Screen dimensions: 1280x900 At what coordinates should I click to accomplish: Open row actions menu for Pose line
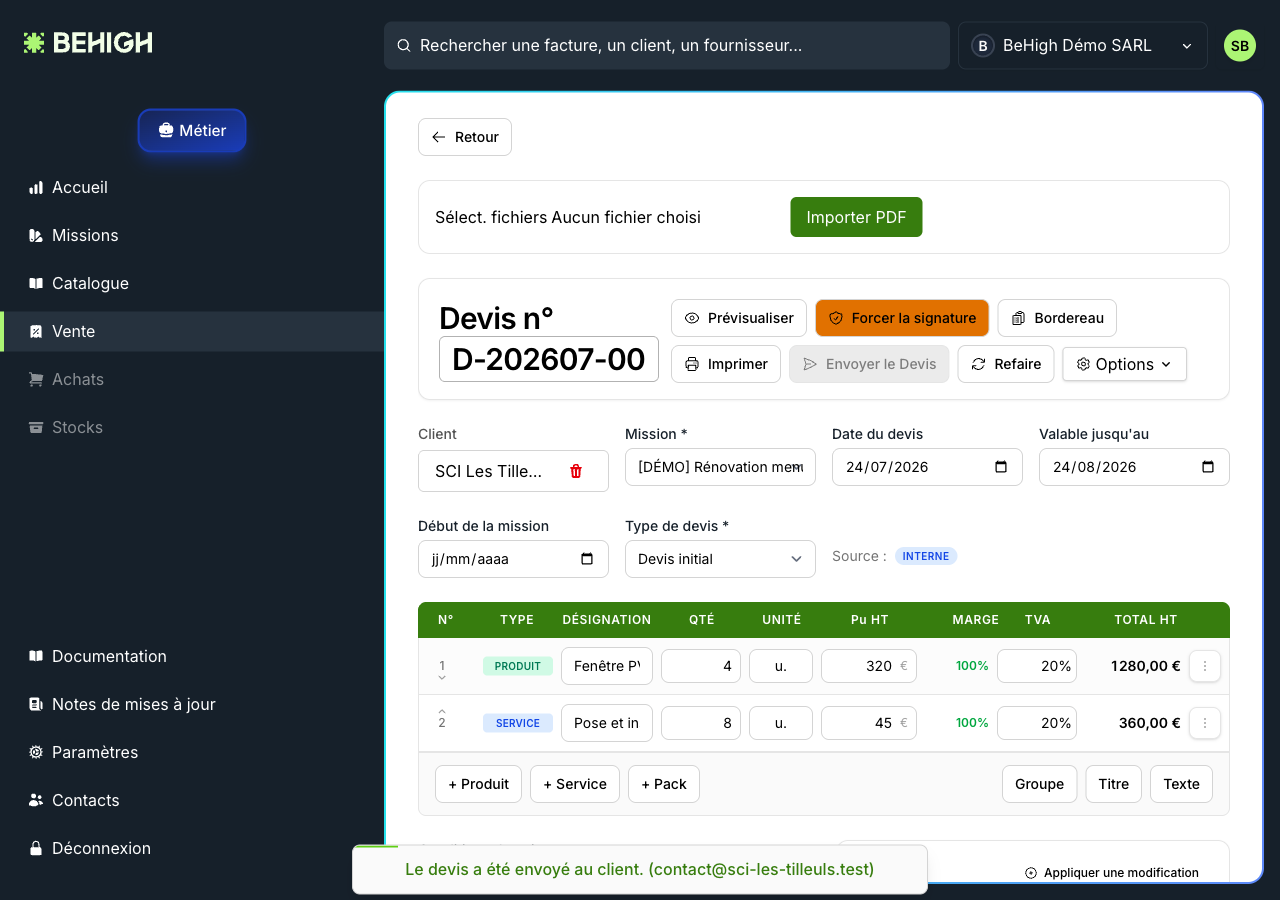click(1205, 723)
